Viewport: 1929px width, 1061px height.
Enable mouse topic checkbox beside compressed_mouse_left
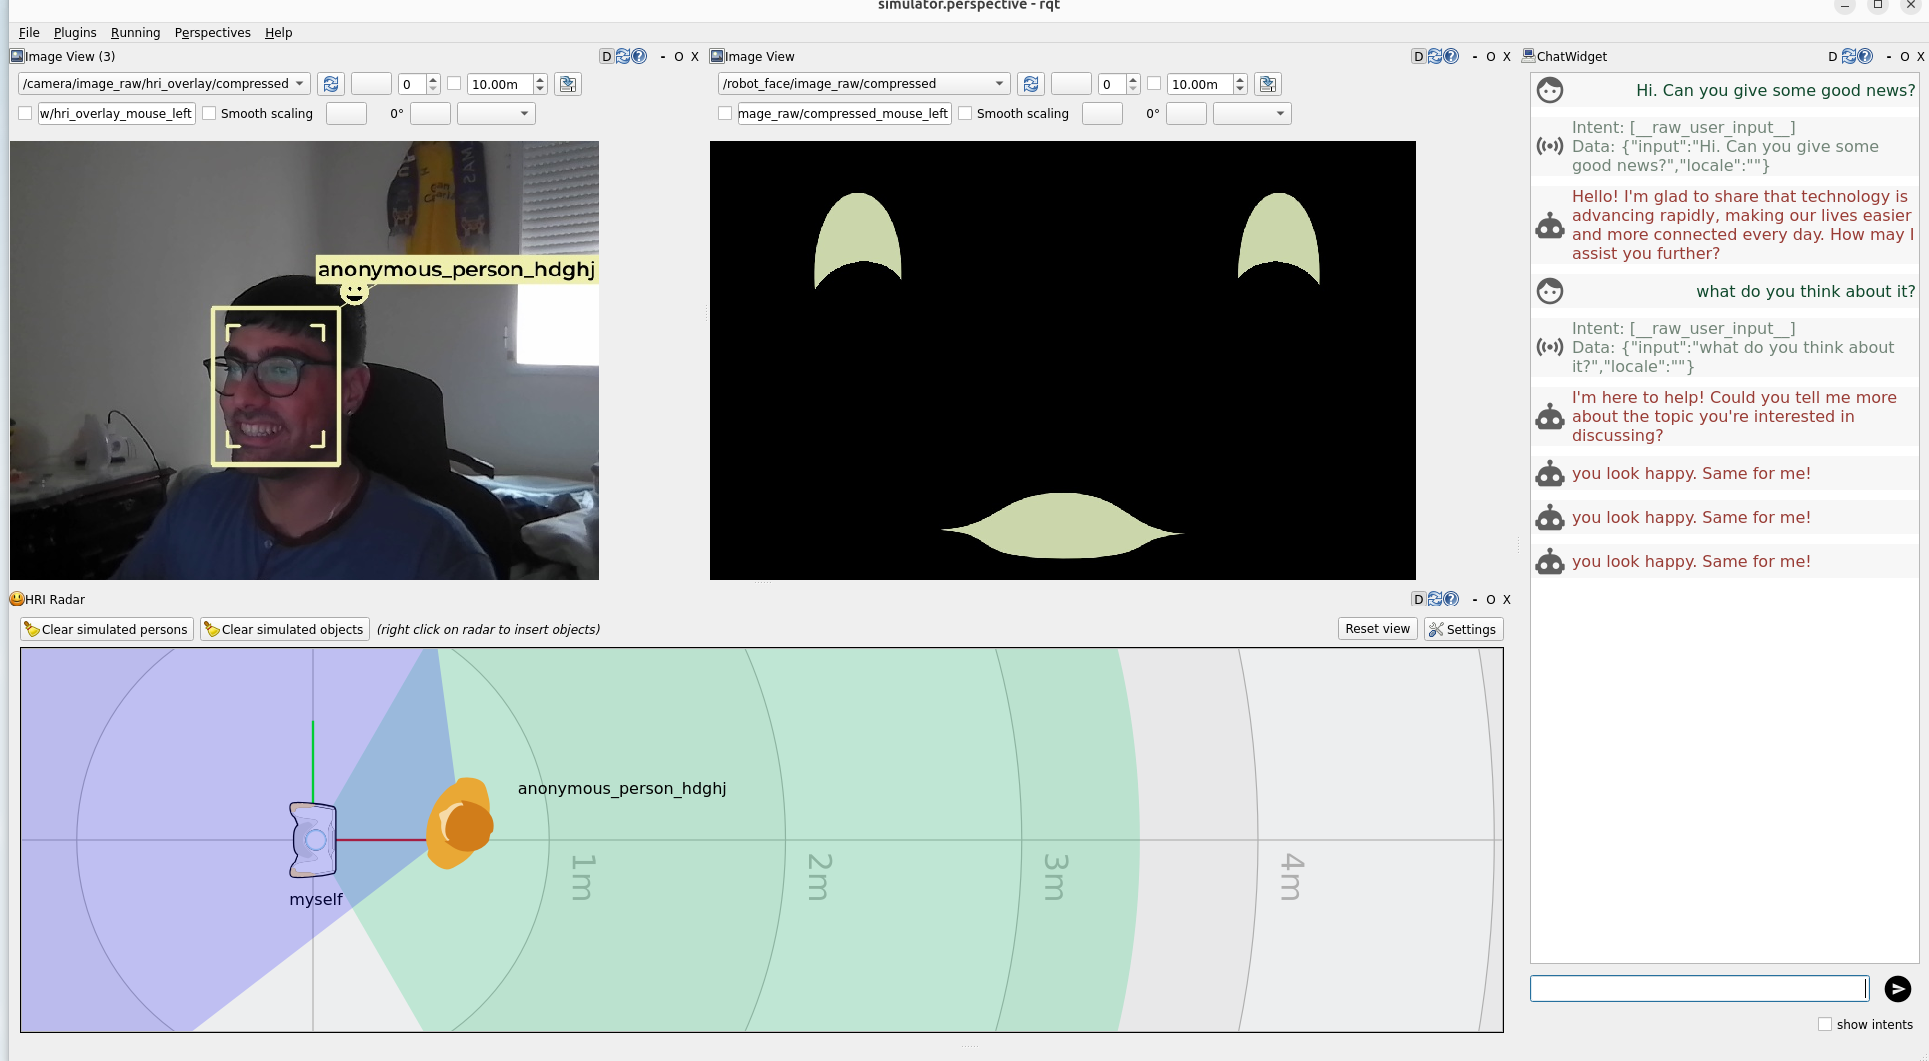725,113
